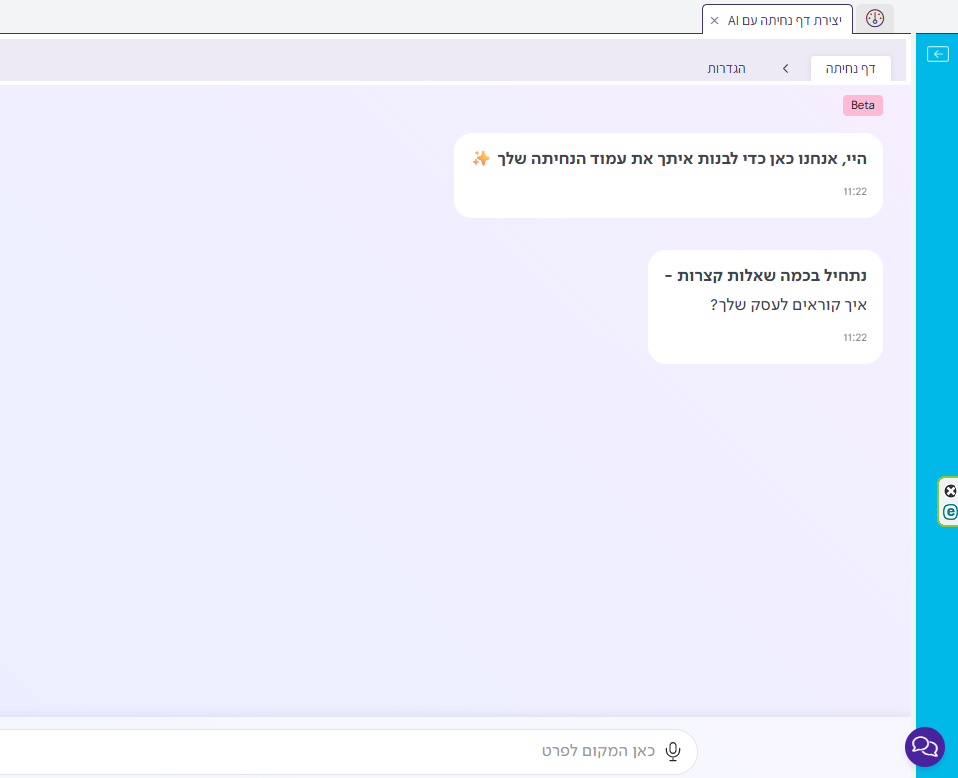The width and height of the screenshot is (958, 778).
Task: Focus the 'כאן המקום לפרט' message input field
Action: point(400,750)
